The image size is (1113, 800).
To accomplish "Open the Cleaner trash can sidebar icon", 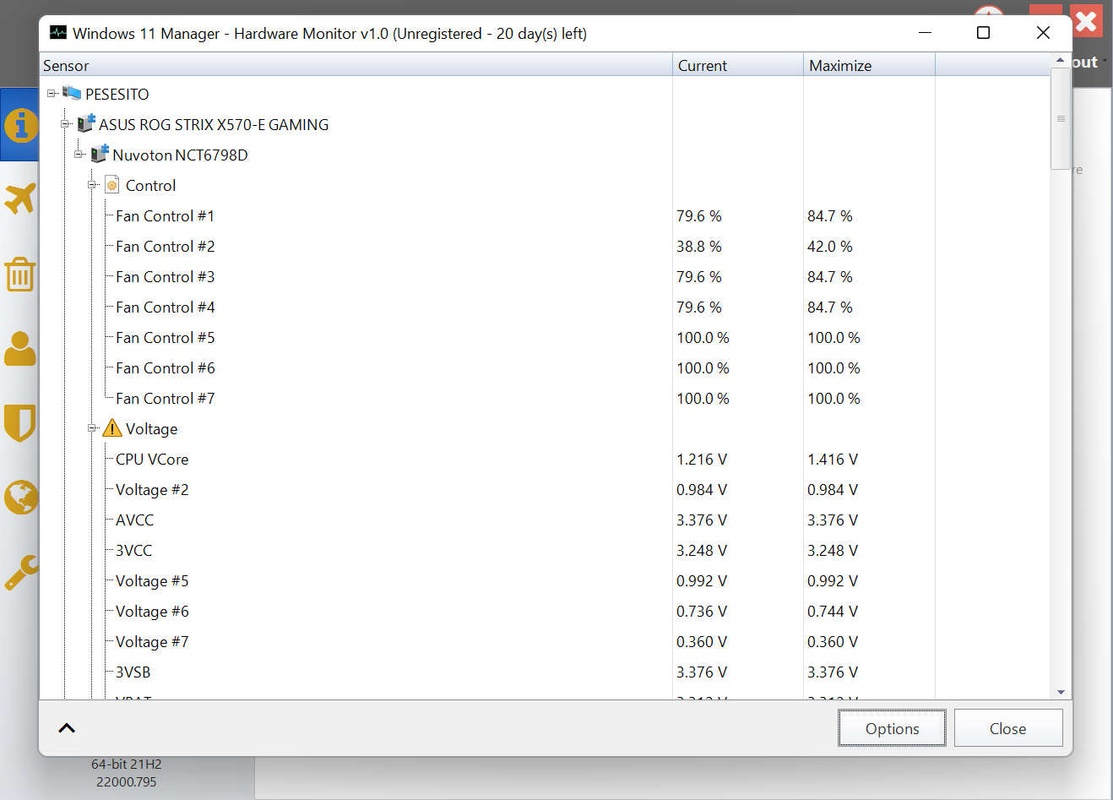I will [20, 274].
